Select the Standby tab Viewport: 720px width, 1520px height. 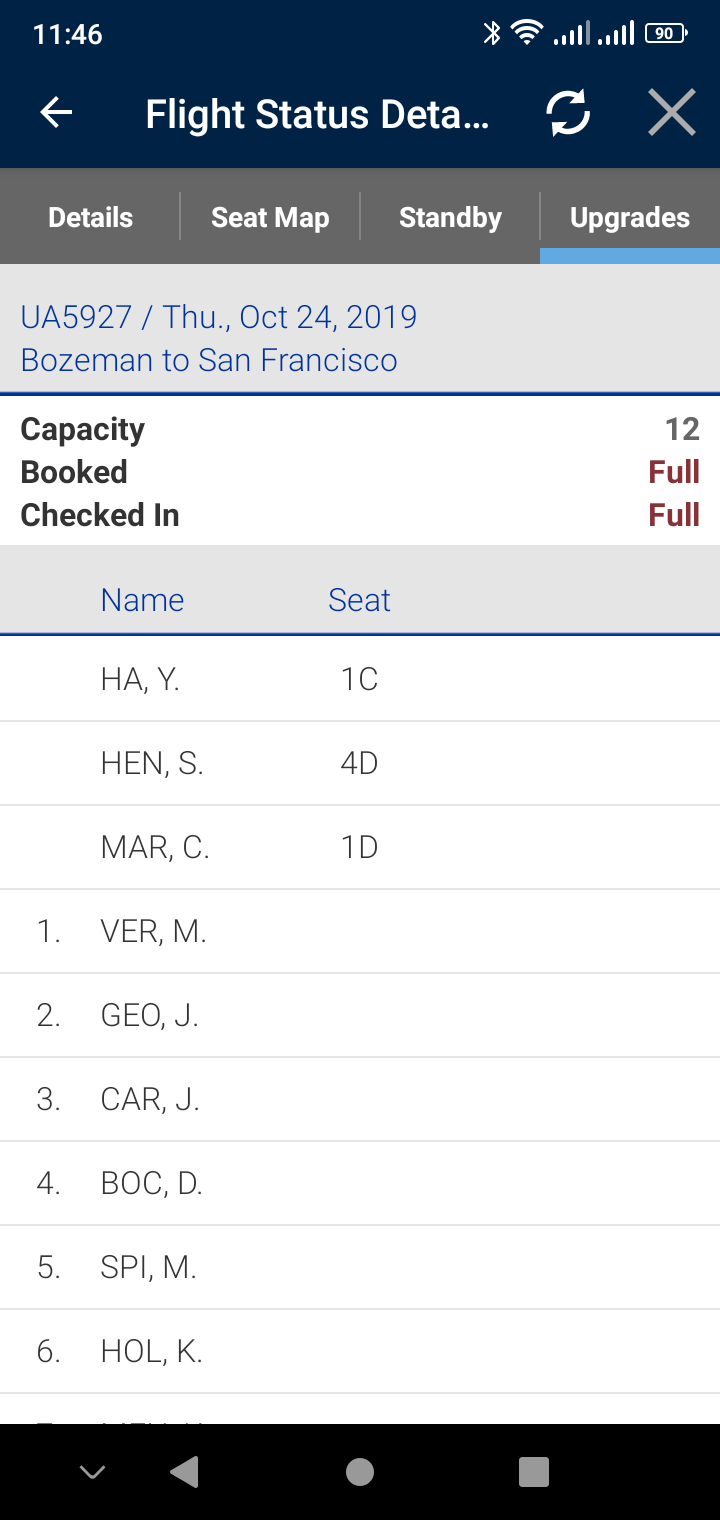point(450,217)
